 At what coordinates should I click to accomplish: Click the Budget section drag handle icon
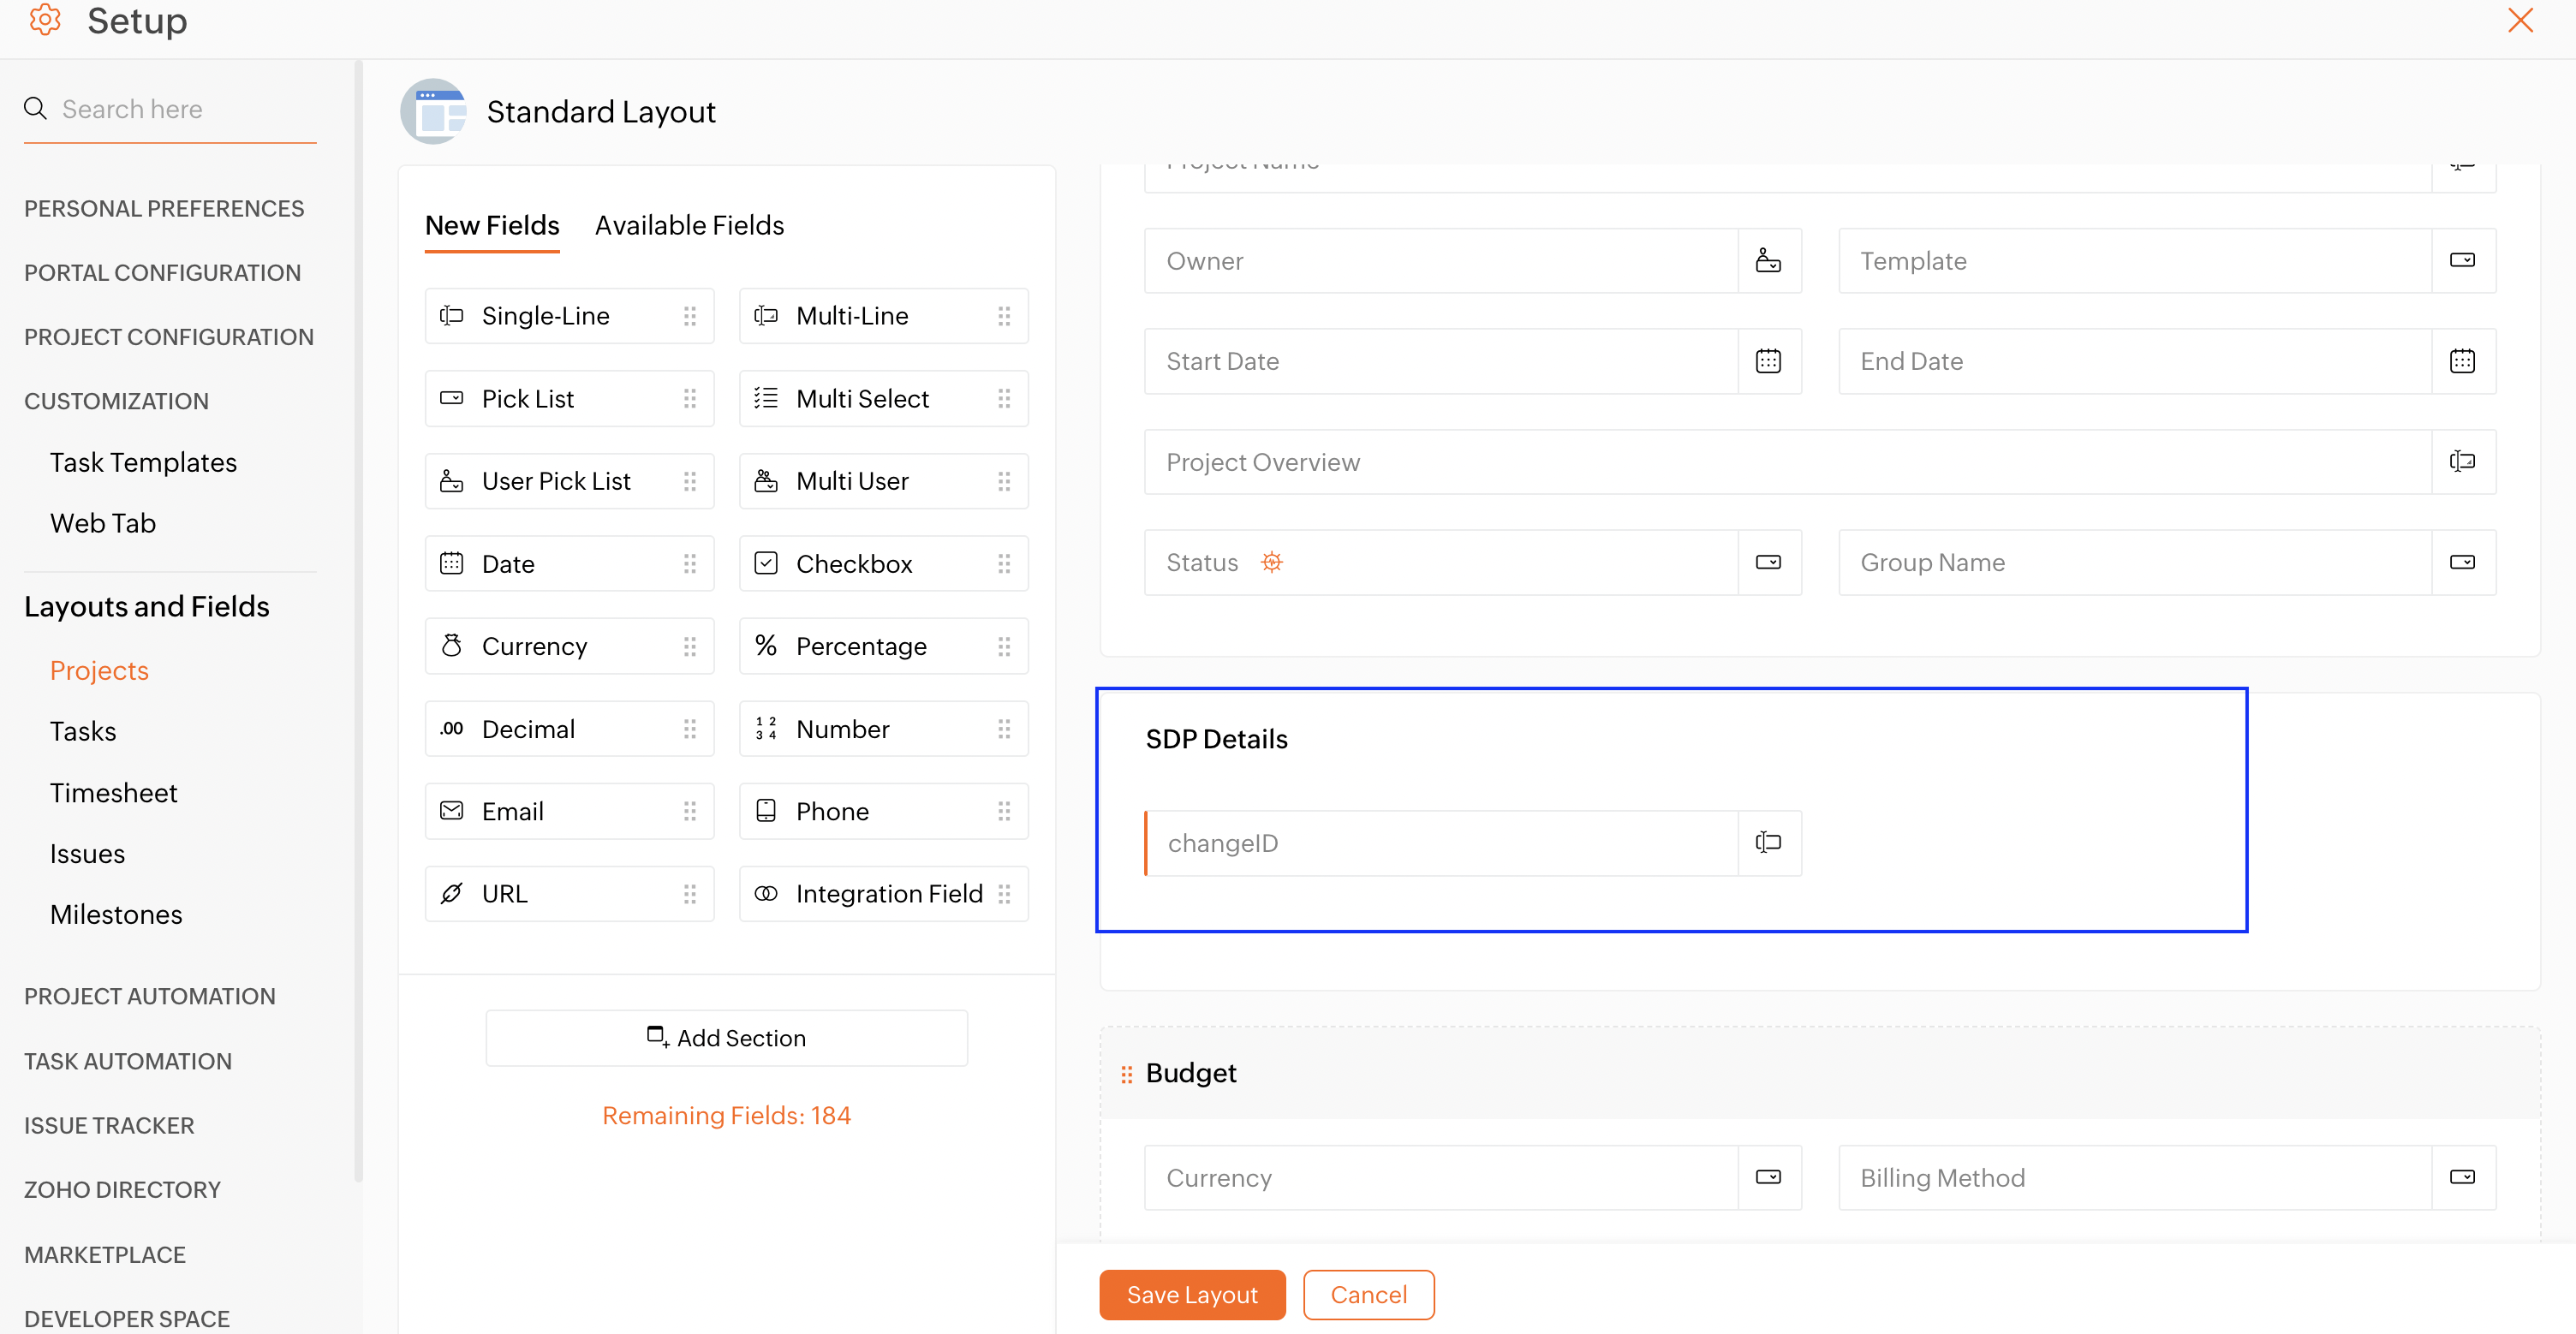(1126, 1073)
